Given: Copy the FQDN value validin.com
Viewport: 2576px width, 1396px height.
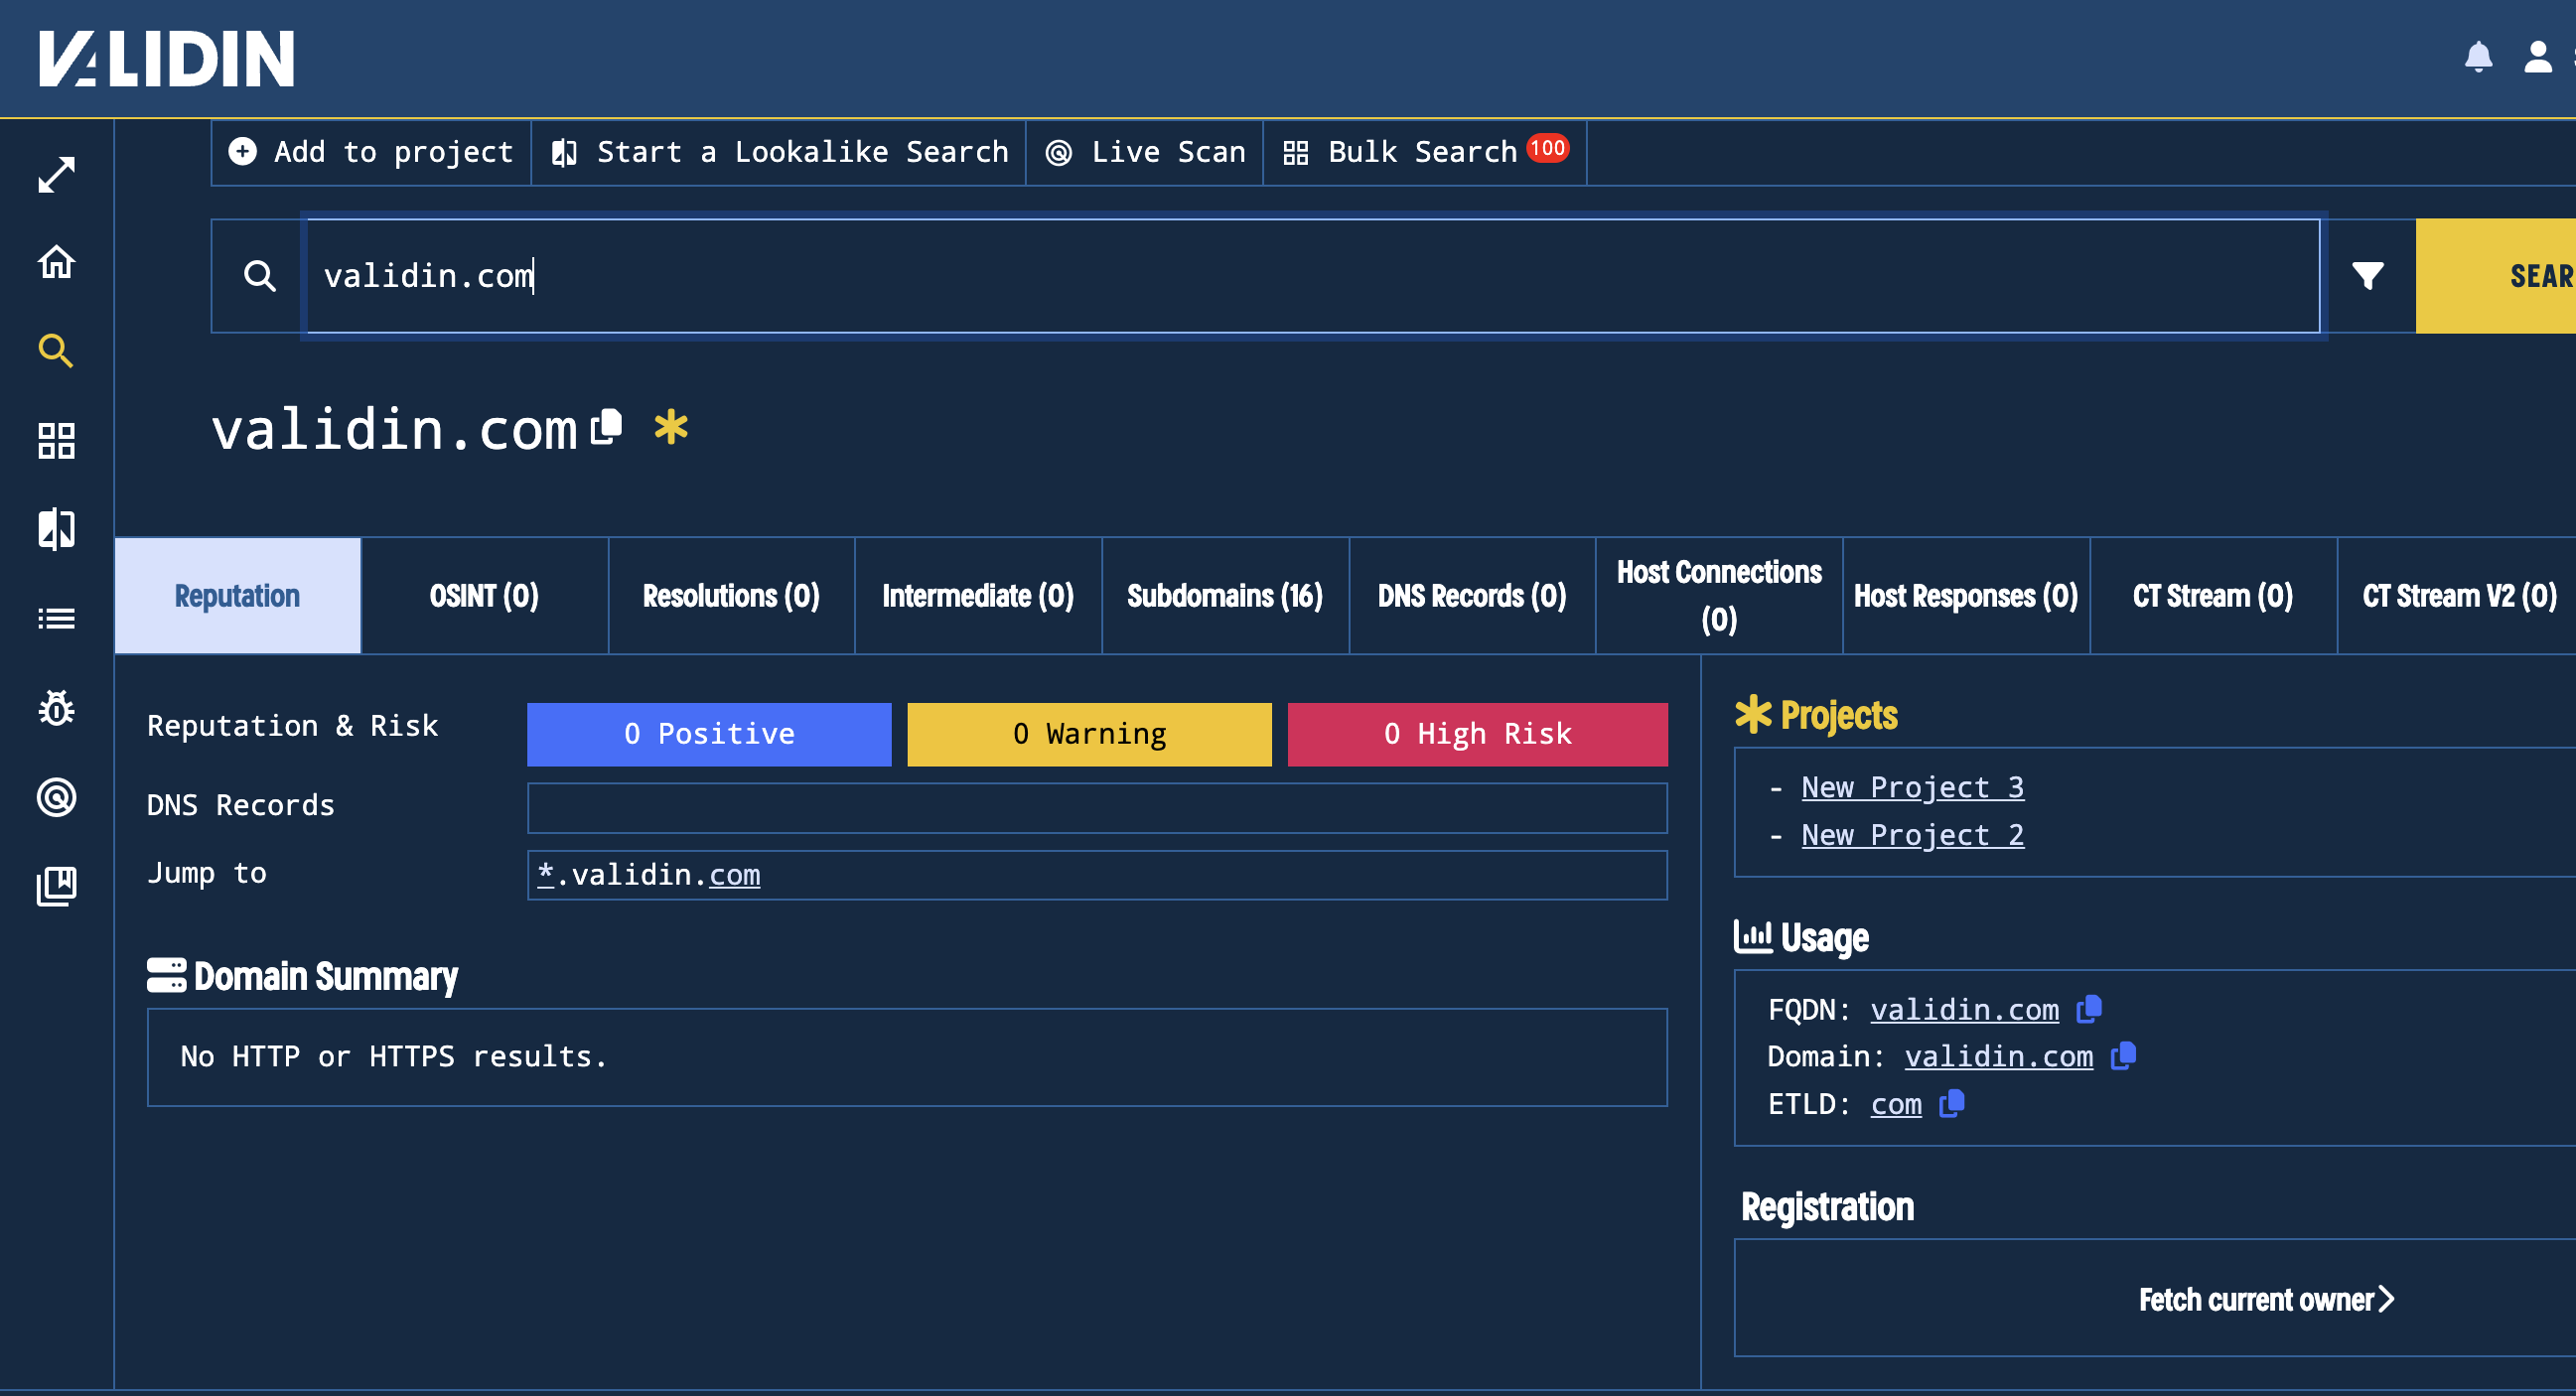Looking at the screenshot, I should (x=2089, y=1009).
